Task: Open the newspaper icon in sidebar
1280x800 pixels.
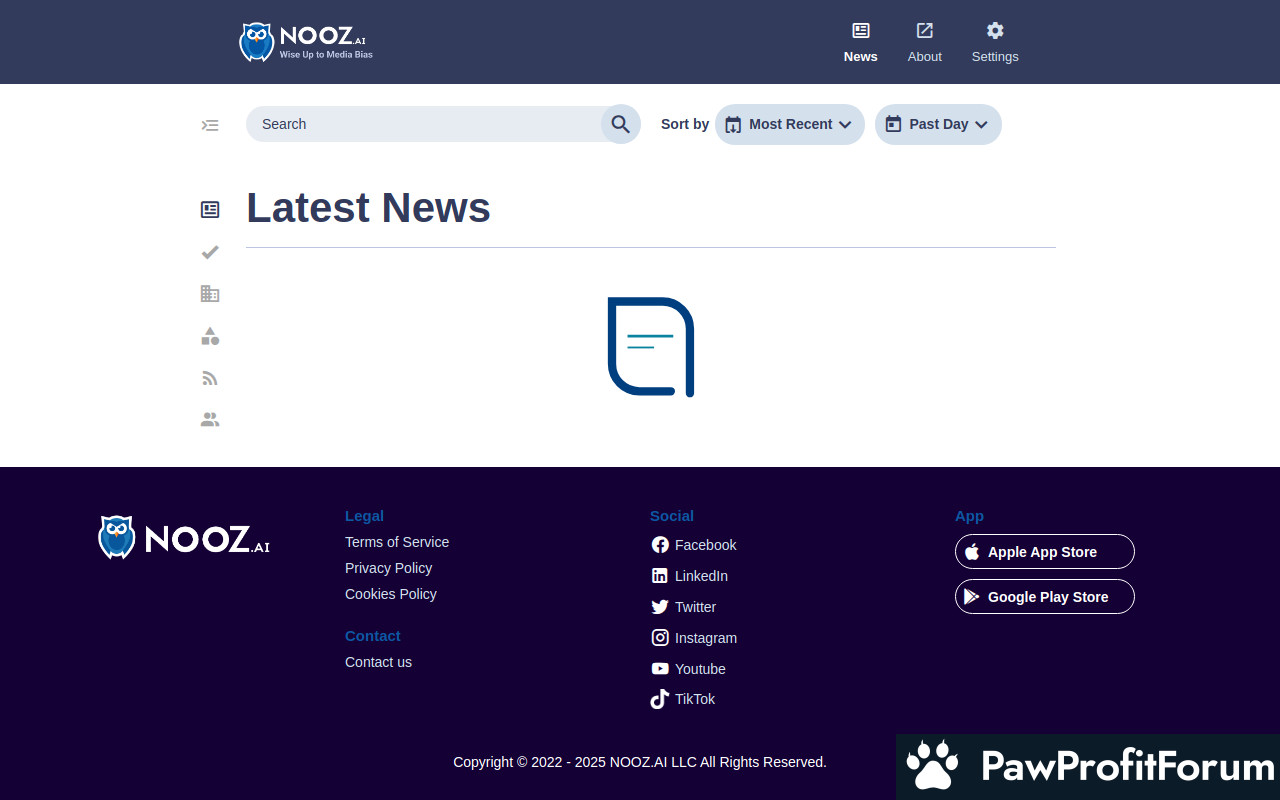Action: click(x=210, y=210)
